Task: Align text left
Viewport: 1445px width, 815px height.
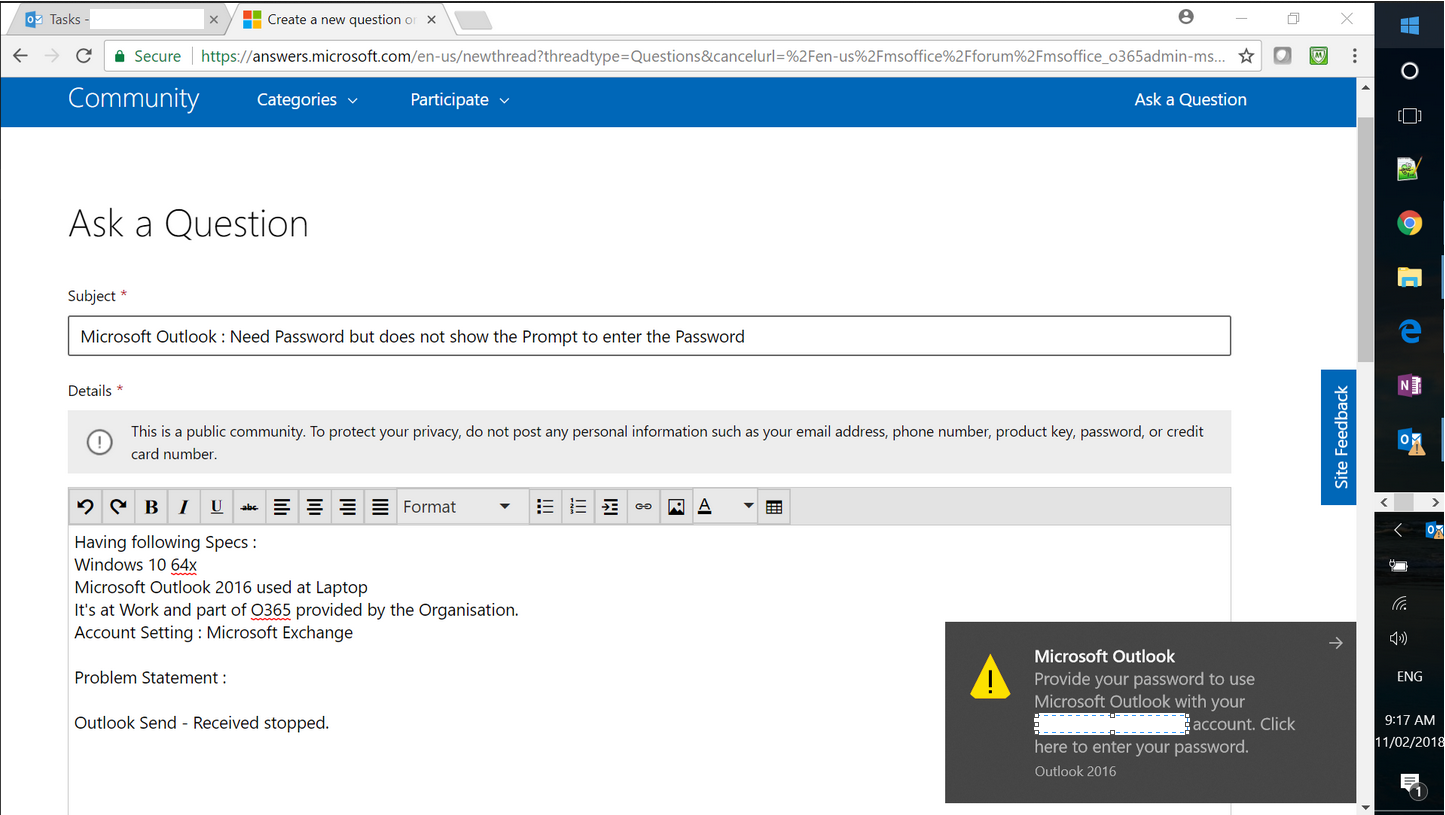Action: pos(282,507)
